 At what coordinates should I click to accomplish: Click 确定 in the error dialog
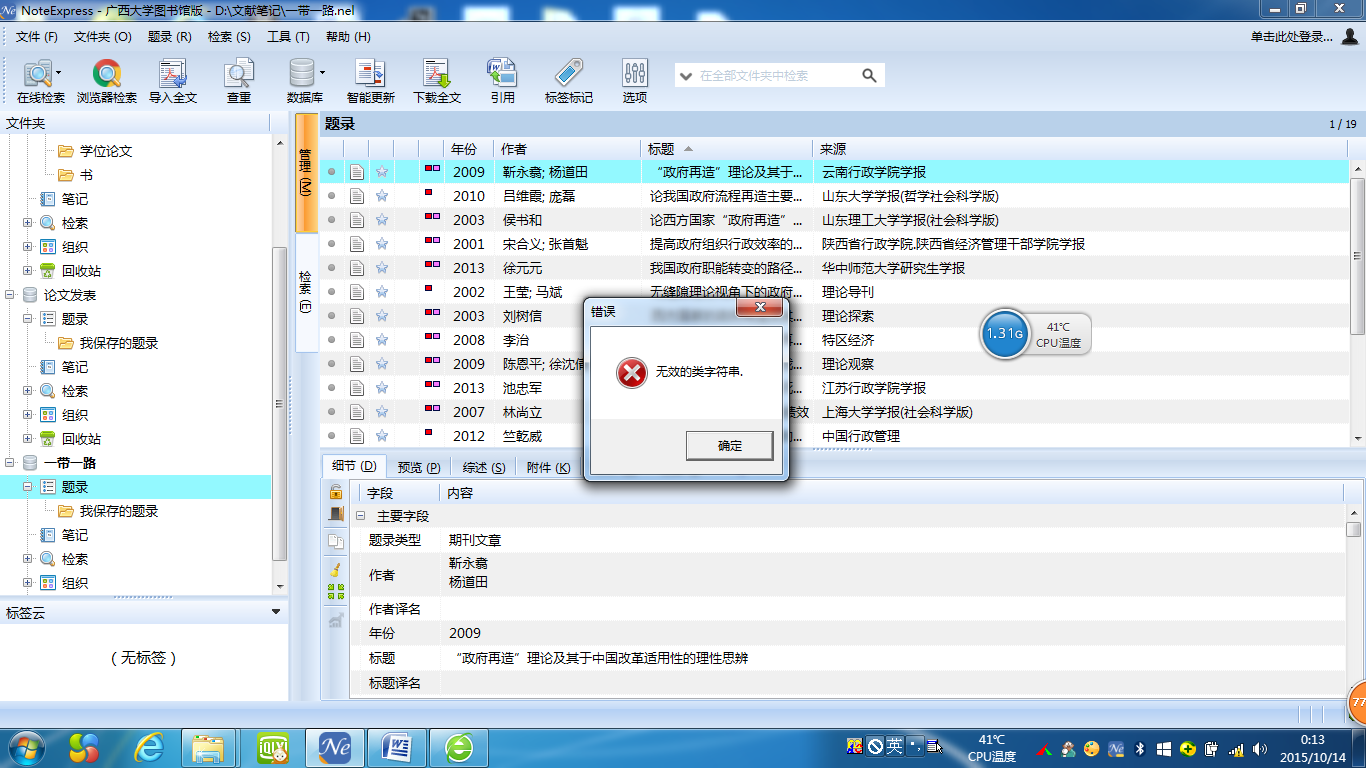tap(730, 446)
